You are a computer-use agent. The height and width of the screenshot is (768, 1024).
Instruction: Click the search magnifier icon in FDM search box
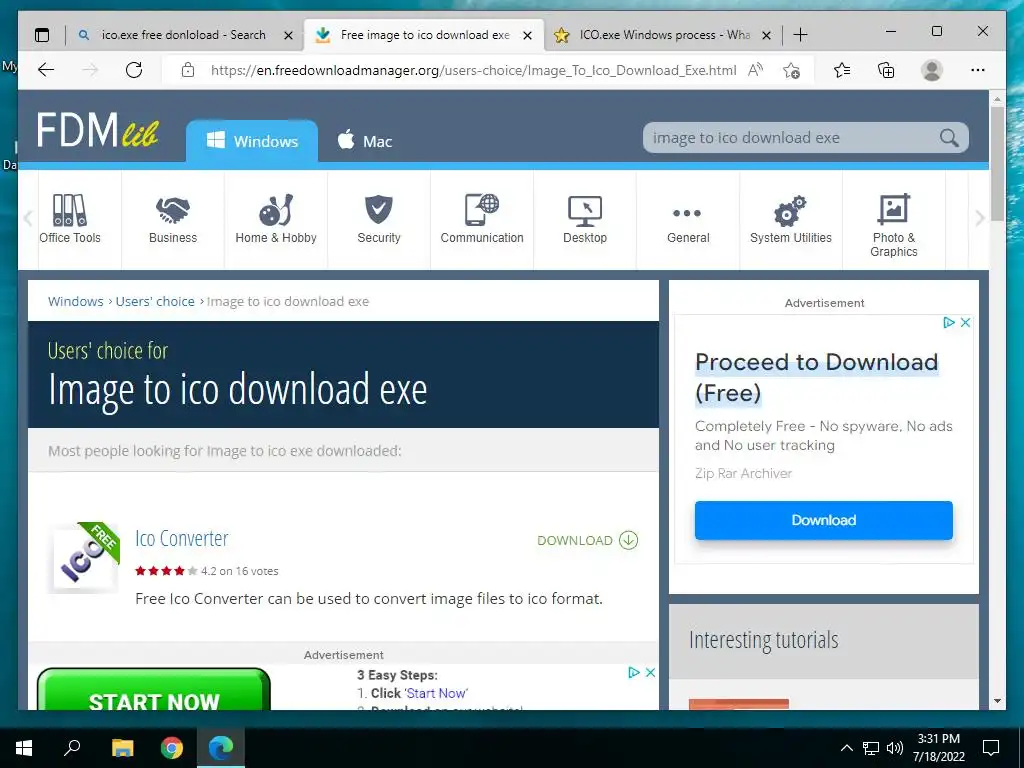click(x=949, y=138)
